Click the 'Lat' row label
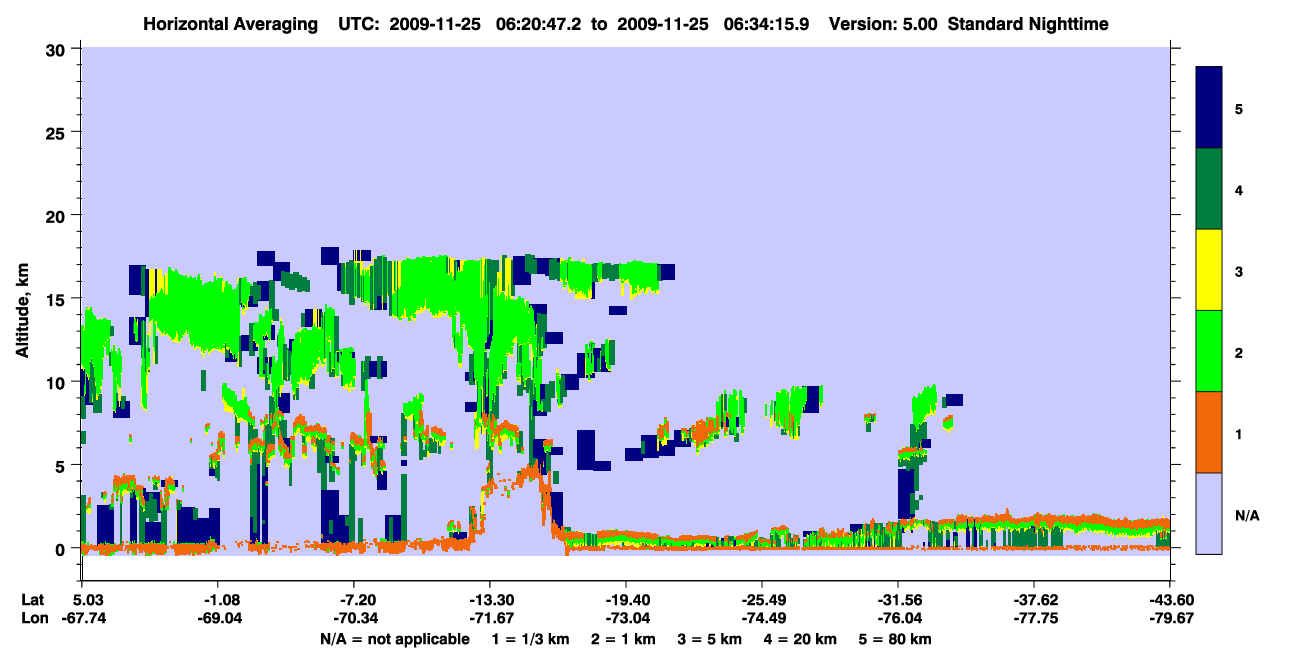 32,600
